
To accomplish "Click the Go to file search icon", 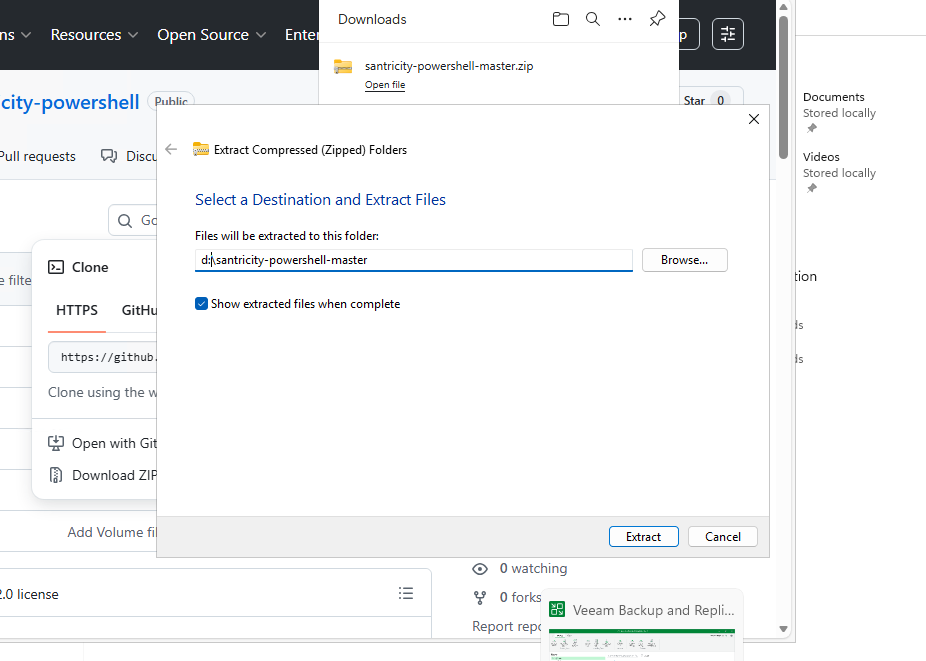I will pos(125,221).
